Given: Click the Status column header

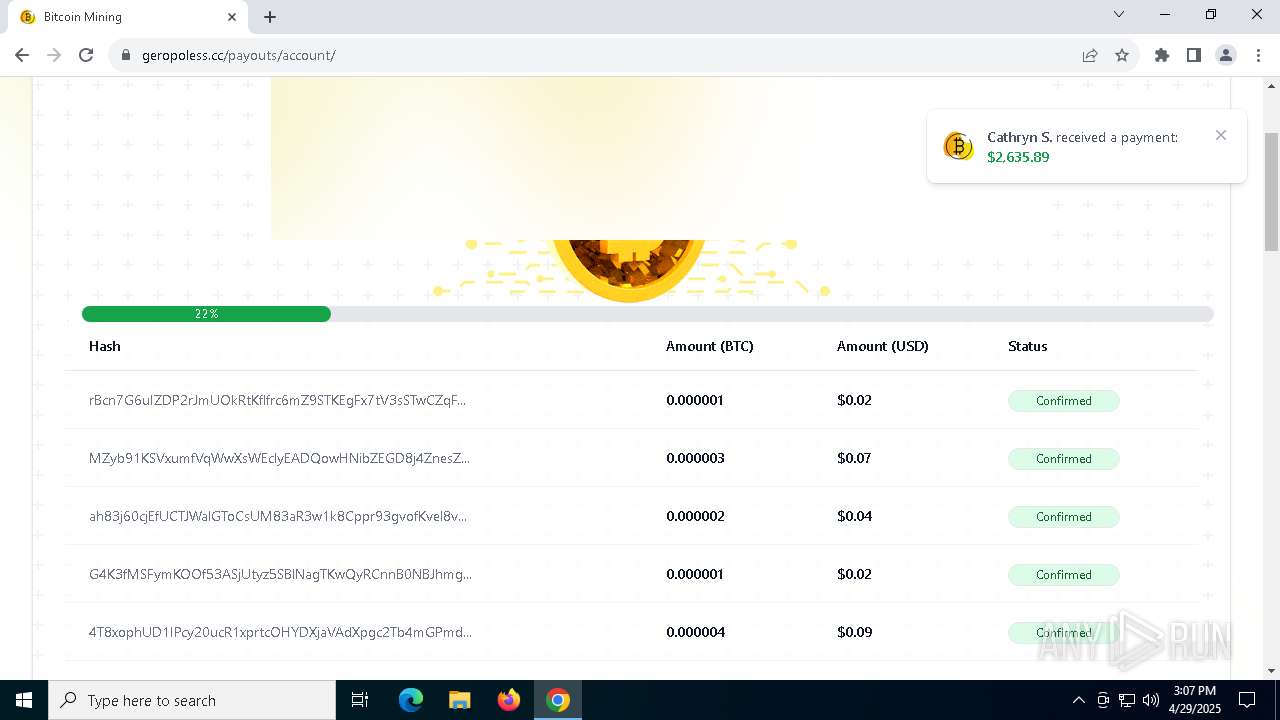Looking at the screenshot, I should (x=1028, y=346).
